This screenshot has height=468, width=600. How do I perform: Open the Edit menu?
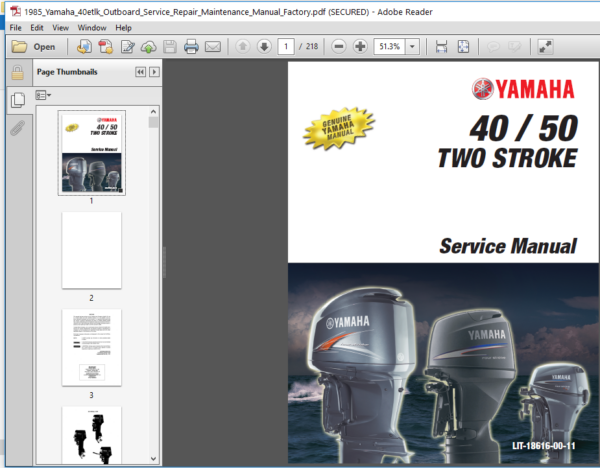pos(37,28)
